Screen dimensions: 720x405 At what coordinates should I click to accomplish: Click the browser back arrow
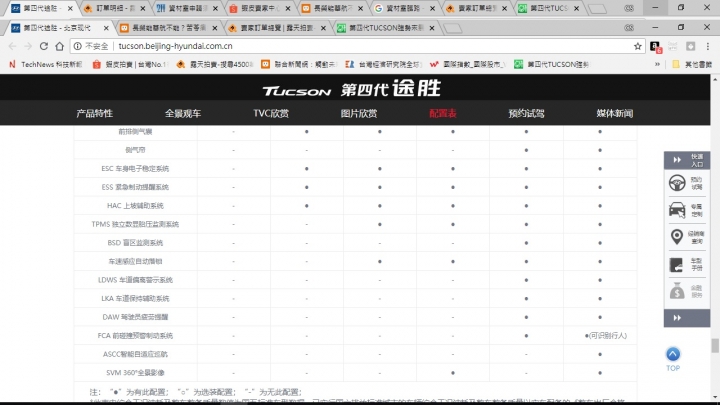coord(12,46)
